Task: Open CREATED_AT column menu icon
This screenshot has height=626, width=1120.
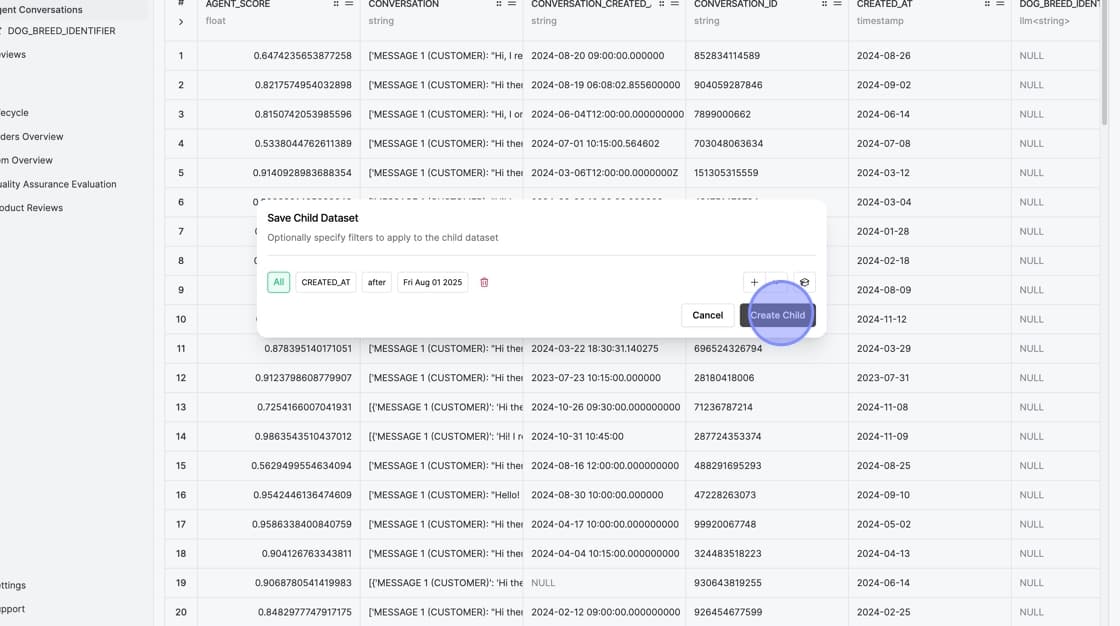Action: point(1000,5)
